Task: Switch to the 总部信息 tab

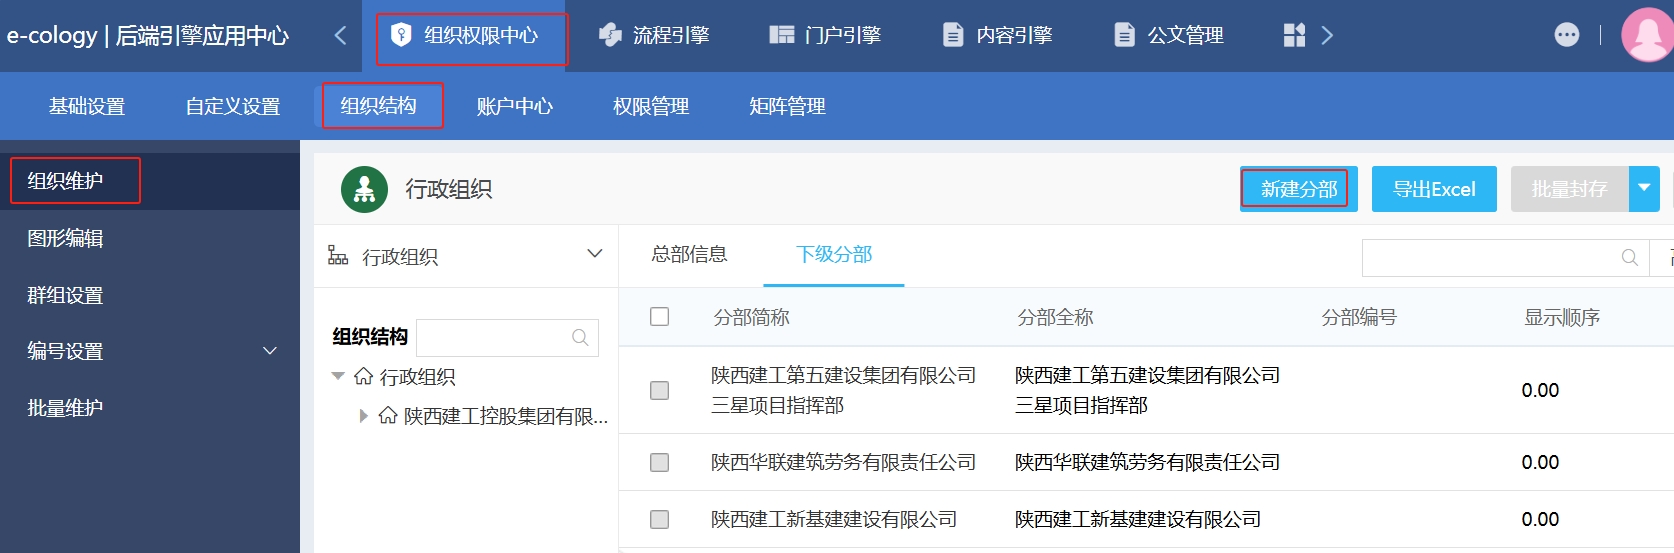Action: pyautogui.click(x=689, y=255)
